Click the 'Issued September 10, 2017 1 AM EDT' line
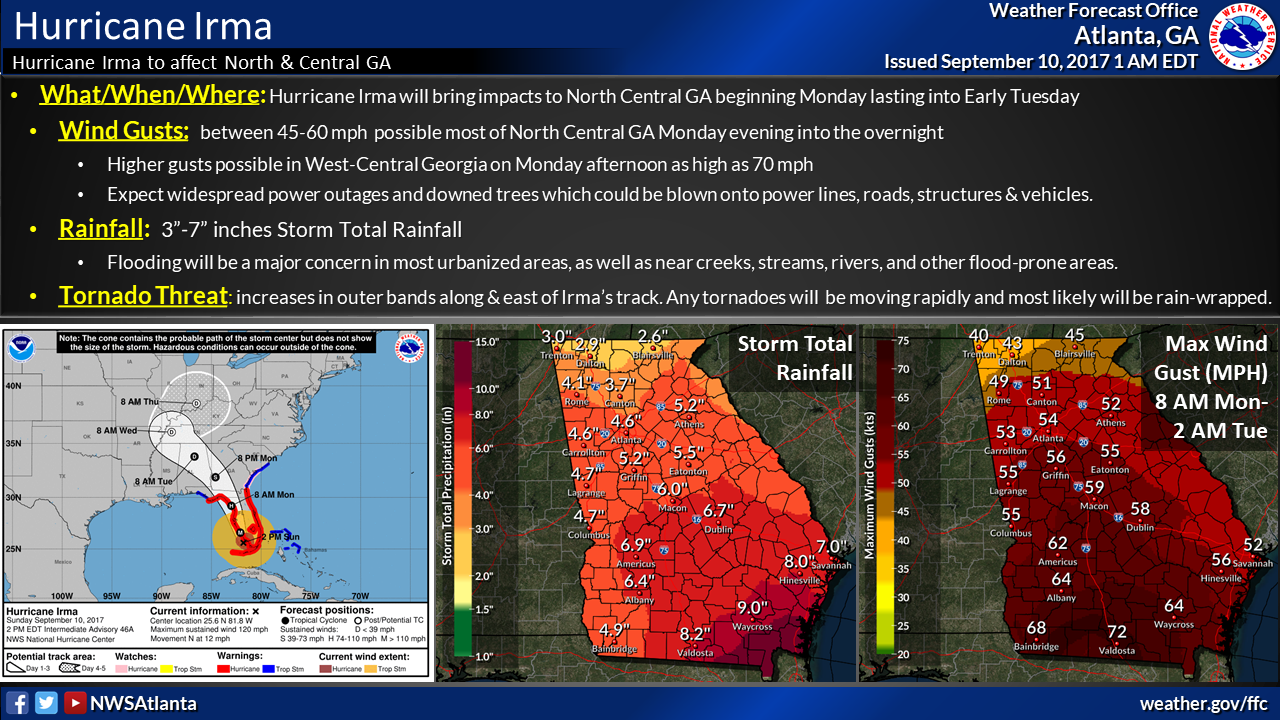Image resolution: width=1280 pixels, height=720 pixels. tap(1041, 61)
